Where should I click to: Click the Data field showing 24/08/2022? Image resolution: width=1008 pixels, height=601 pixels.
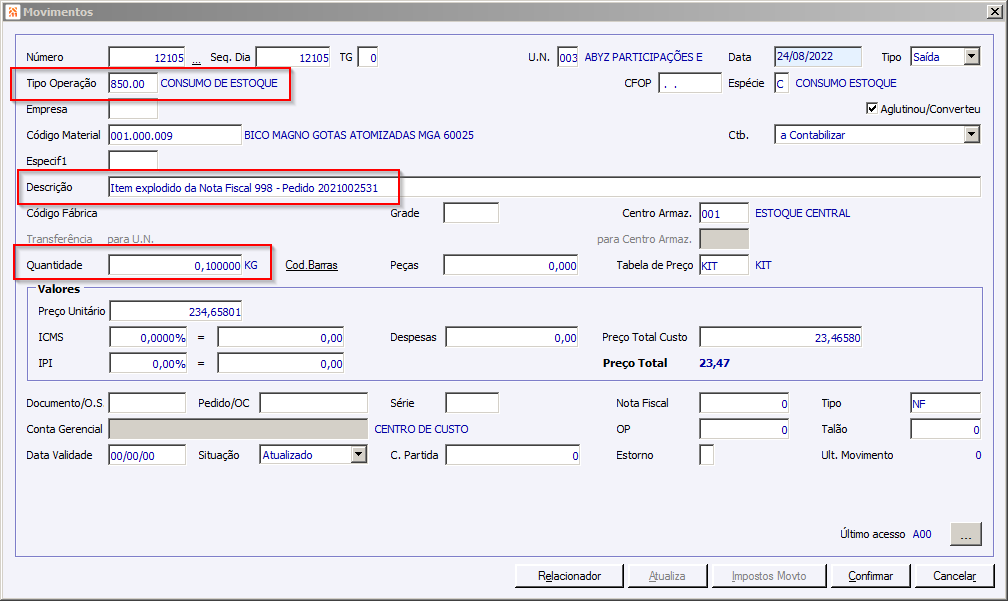(x=818, y=57)
